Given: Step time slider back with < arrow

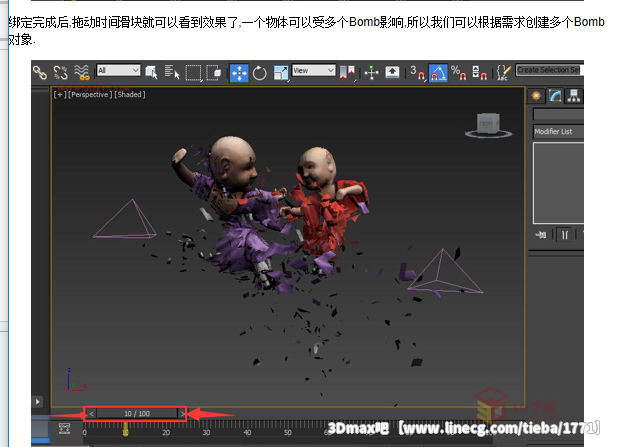Looking at the screenshot, I should tap(91, 414).
